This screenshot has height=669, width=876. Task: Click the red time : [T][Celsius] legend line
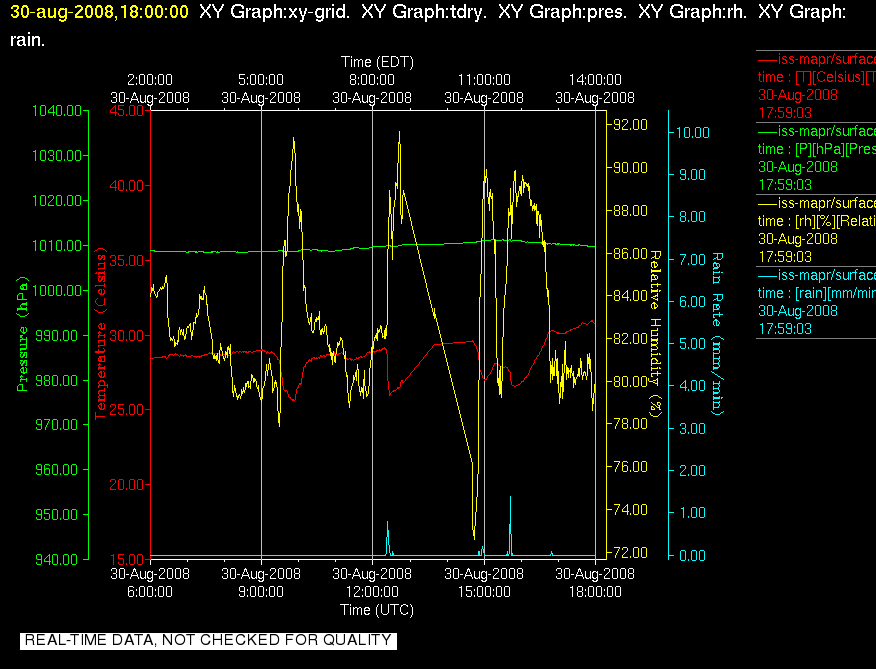[816, 77]
